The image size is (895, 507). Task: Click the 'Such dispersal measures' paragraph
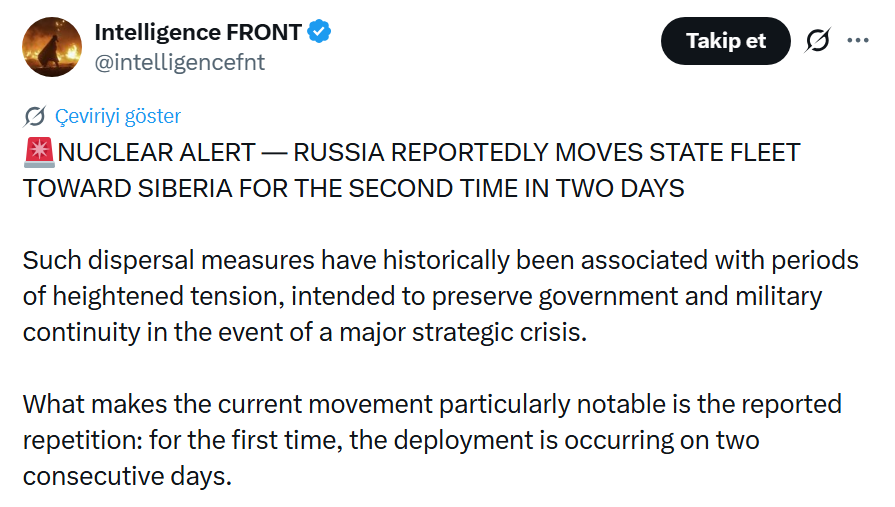tap(441, 261)
